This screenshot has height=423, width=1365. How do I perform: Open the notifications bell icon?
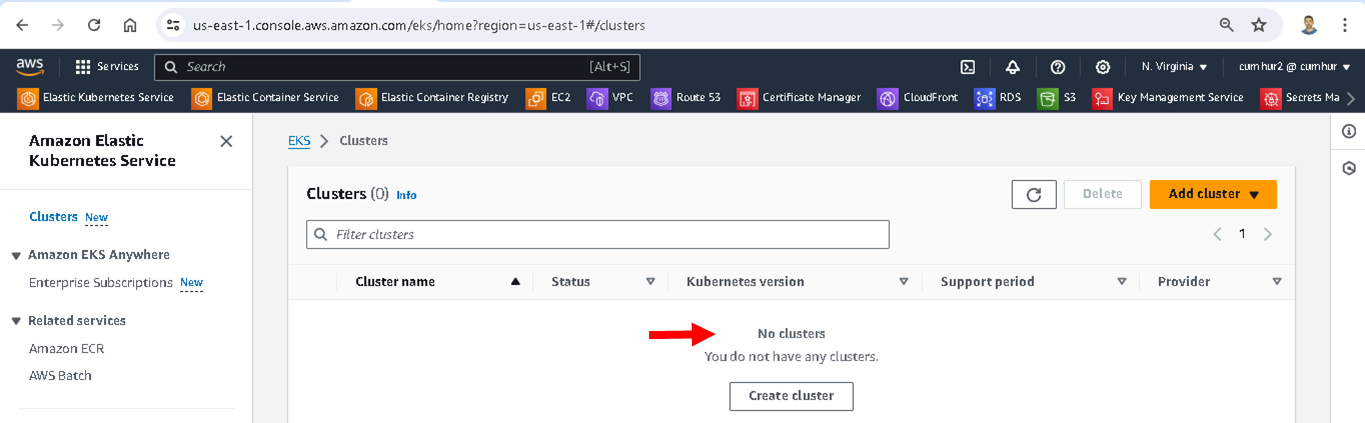1012,67
